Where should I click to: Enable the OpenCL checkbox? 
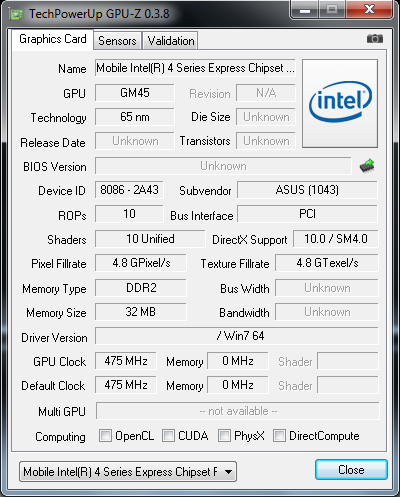tap(105, 436)
